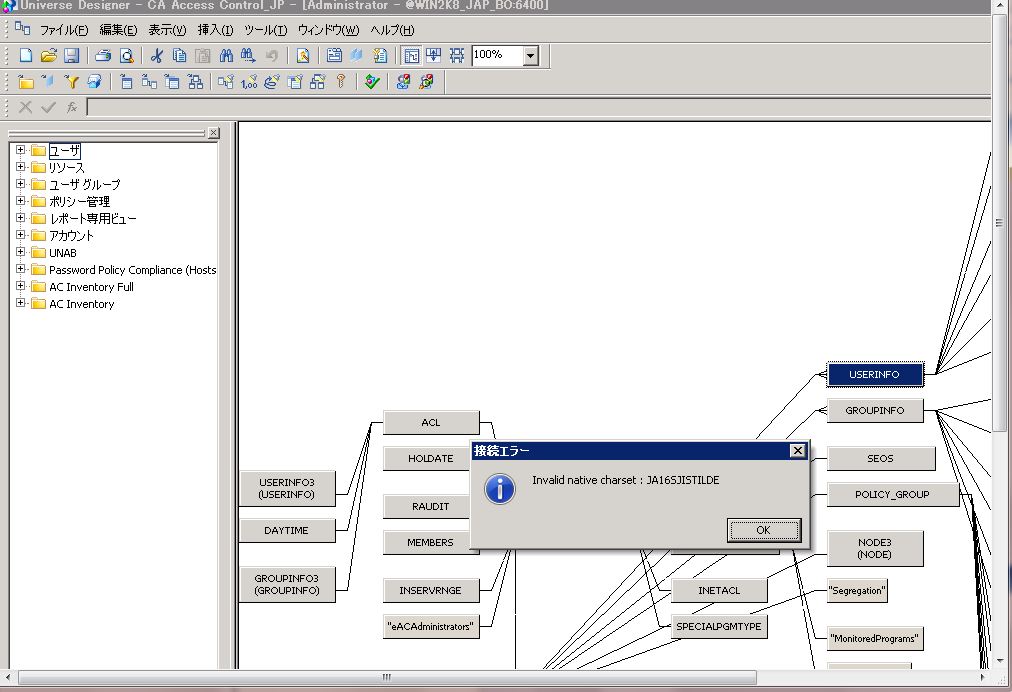The height and width of the screenshot is (692, 1012).
Task: Click the Insert Class folder icon
Action: click(26, 82)
